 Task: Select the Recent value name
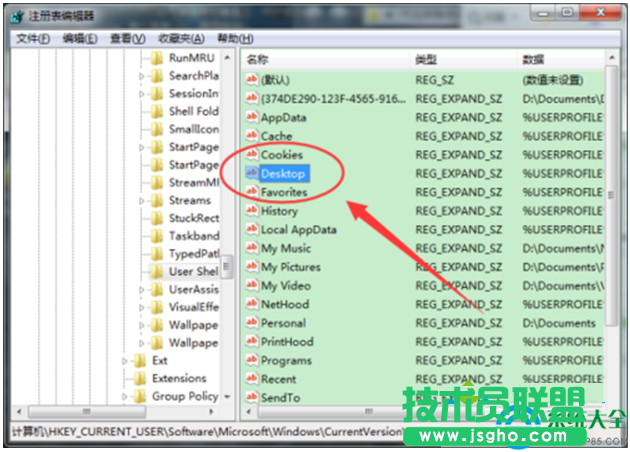click(278, 379)
